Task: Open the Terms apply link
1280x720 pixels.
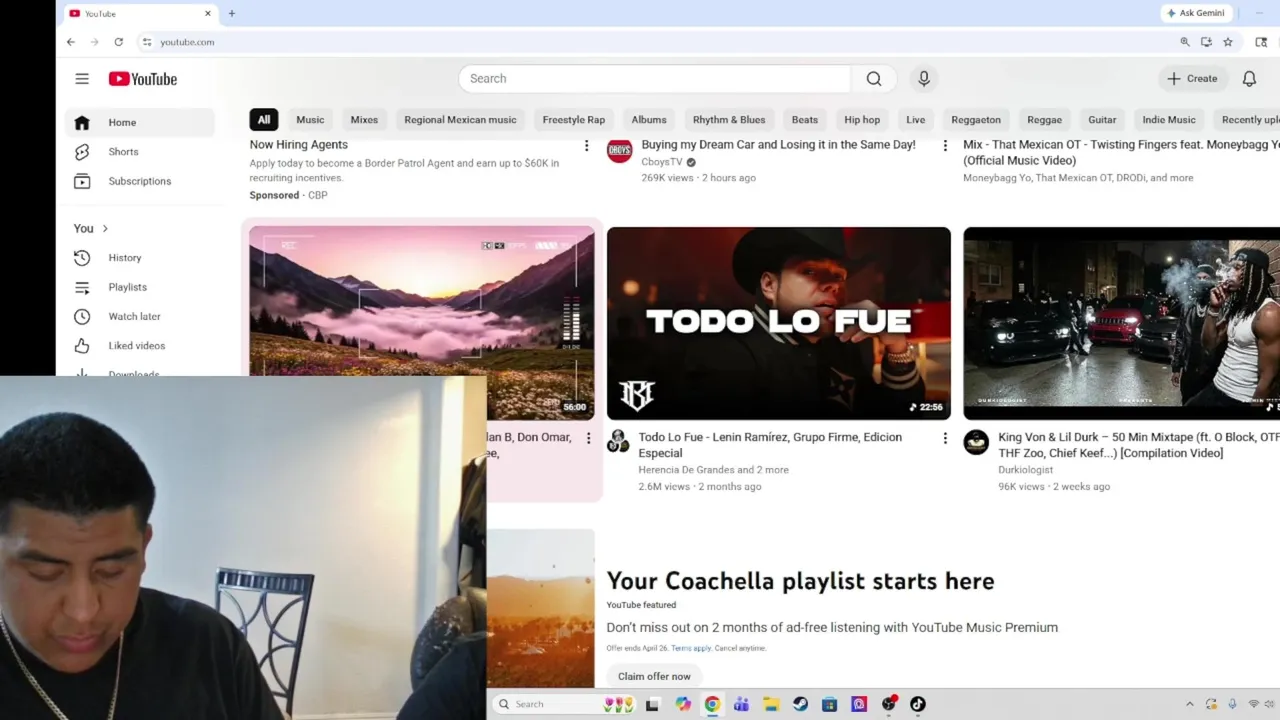Action: (691, 648)
